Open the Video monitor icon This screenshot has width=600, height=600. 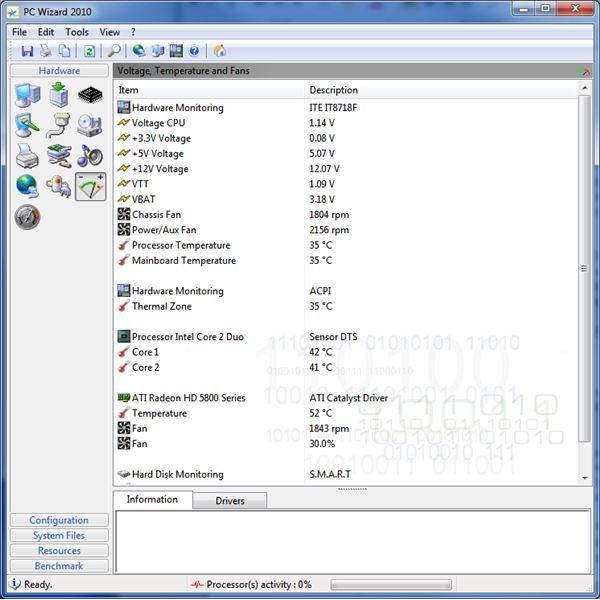point(27,126)
